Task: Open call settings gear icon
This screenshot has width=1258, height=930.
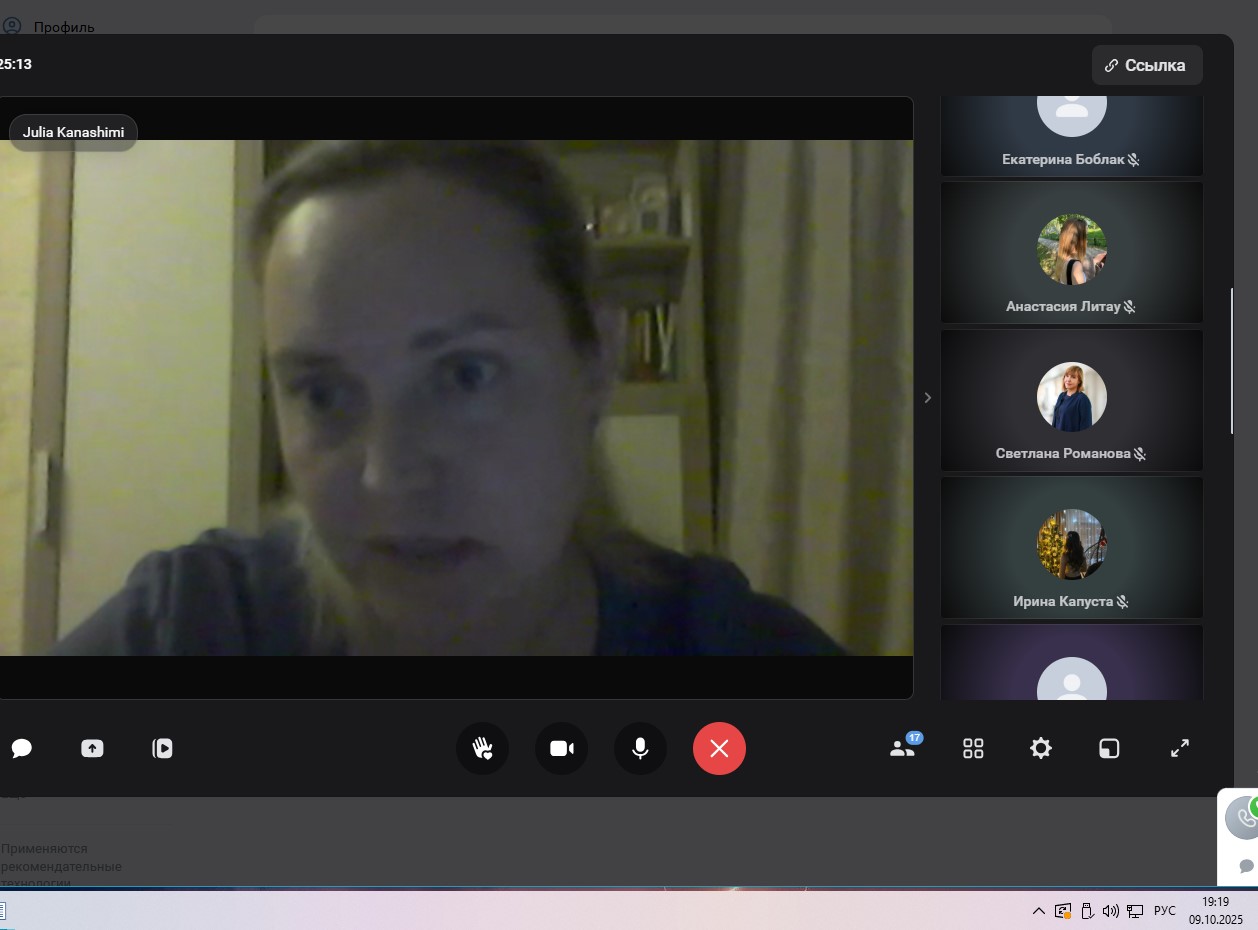Action: point(1041,748)
